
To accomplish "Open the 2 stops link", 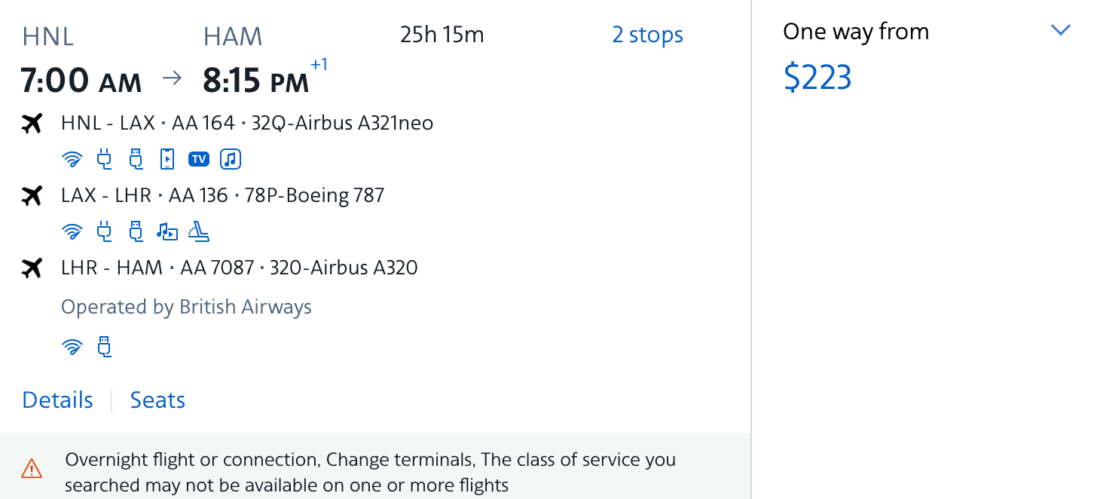I will tap(647, 35).
